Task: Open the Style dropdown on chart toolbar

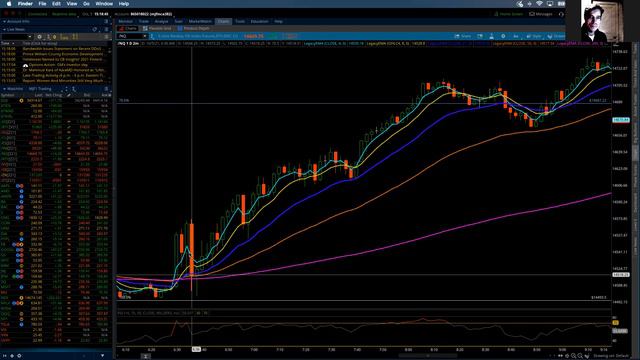Action: [533, 36]
